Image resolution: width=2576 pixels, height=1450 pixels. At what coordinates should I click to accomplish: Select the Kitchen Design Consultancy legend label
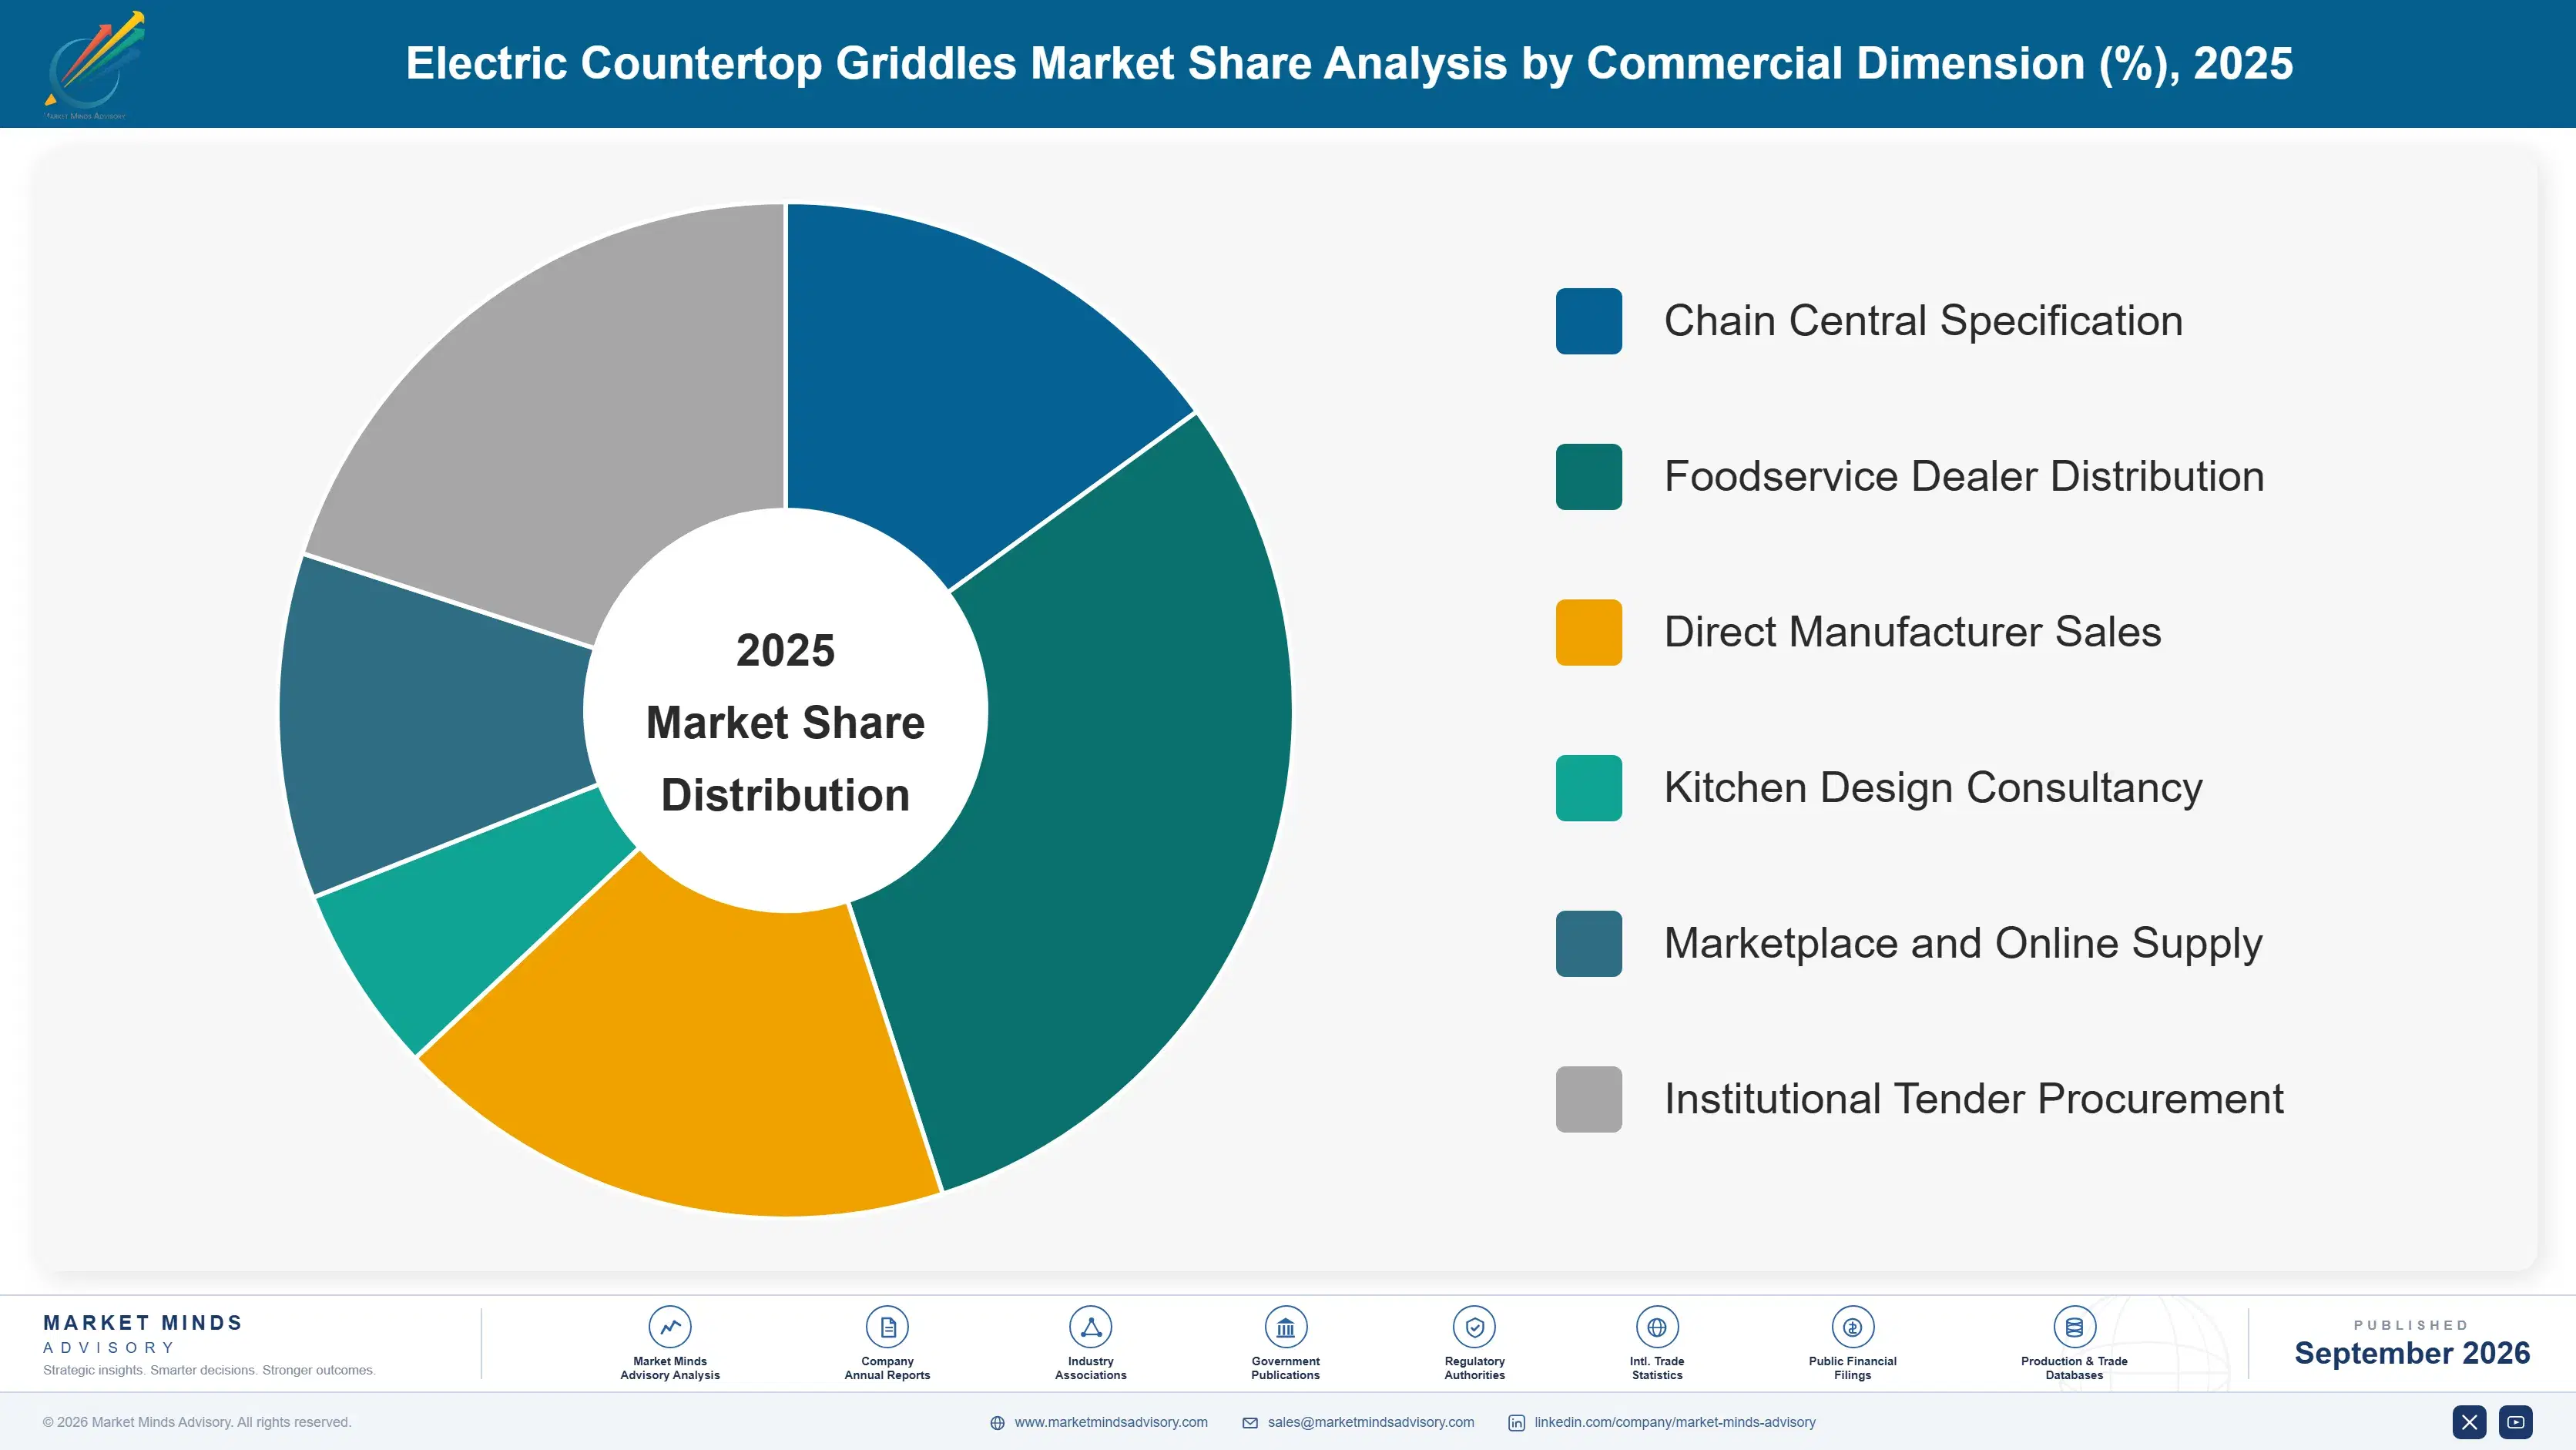(x=1933, y=788)
